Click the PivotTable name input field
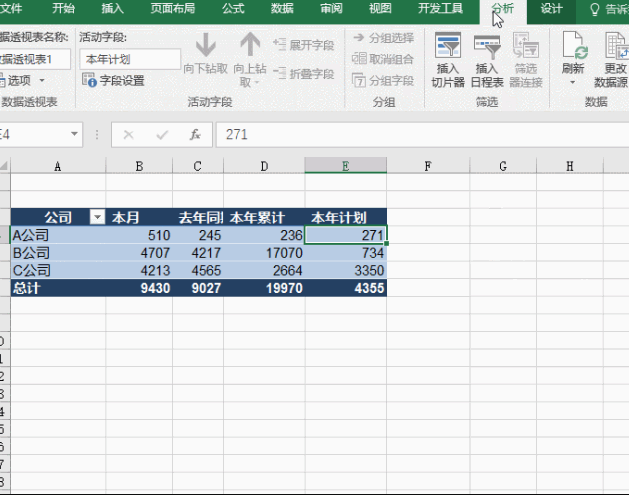The image size is (629, 495). click(35, 59)
